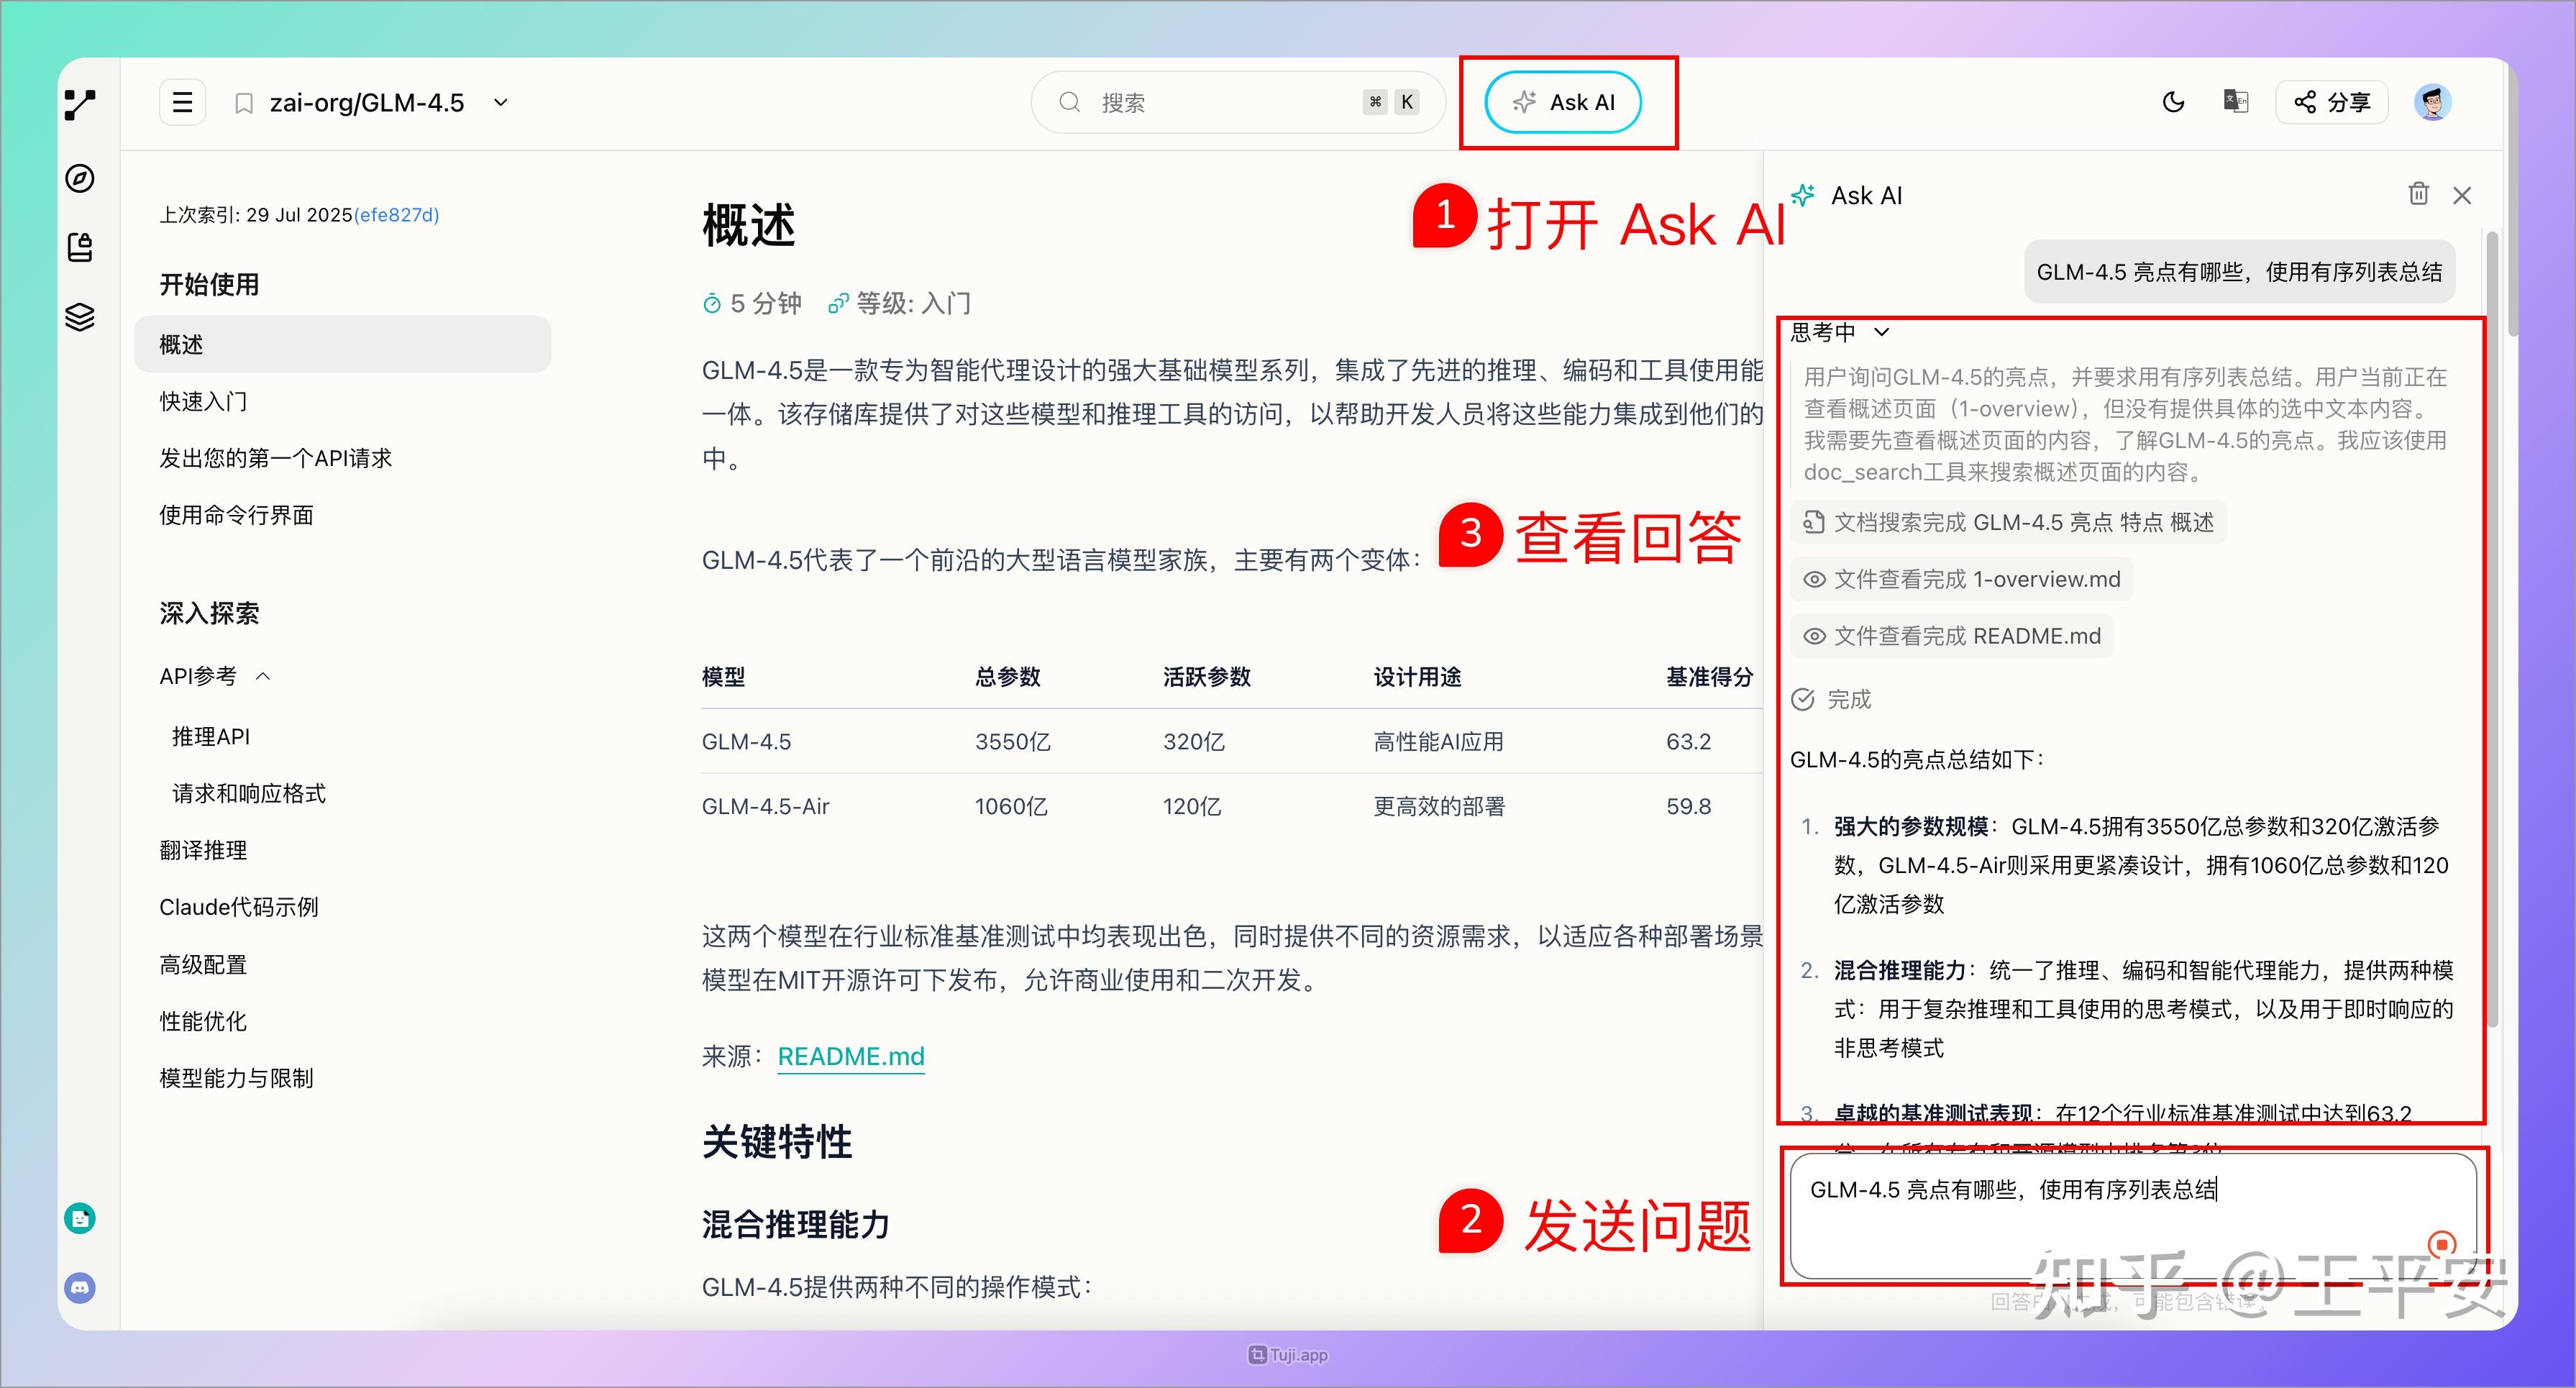Select the compass explore icon in the left sidebar
The image size is (2576, 1388).
[79, 179]
